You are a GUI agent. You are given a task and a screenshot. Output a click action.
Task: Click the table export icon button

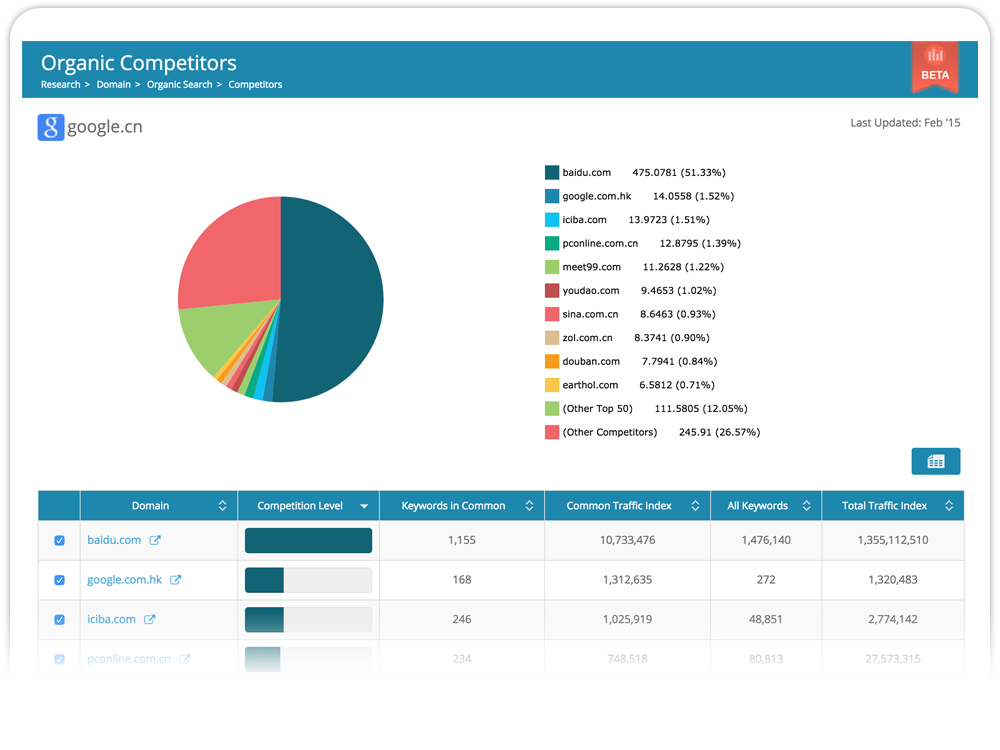pyautogui.click(x=936, y=461)
